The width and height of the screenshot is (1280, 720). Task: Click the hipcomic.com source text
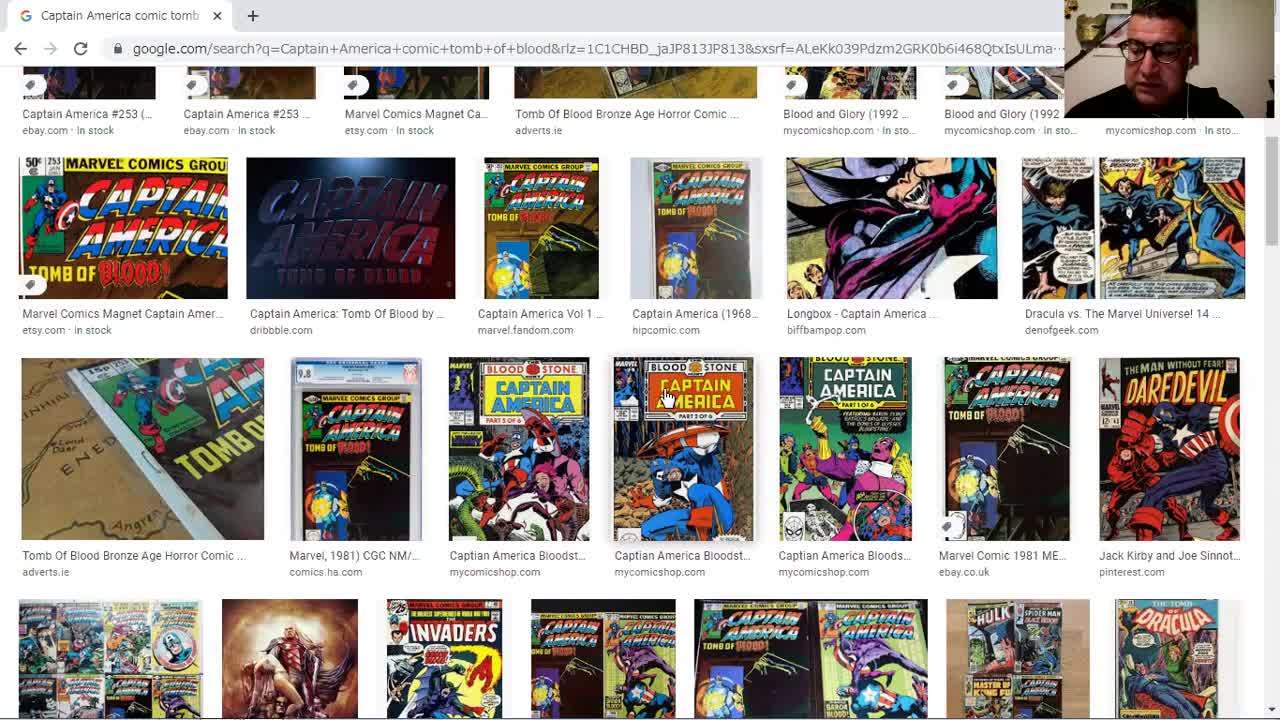(x=666, y=330)
